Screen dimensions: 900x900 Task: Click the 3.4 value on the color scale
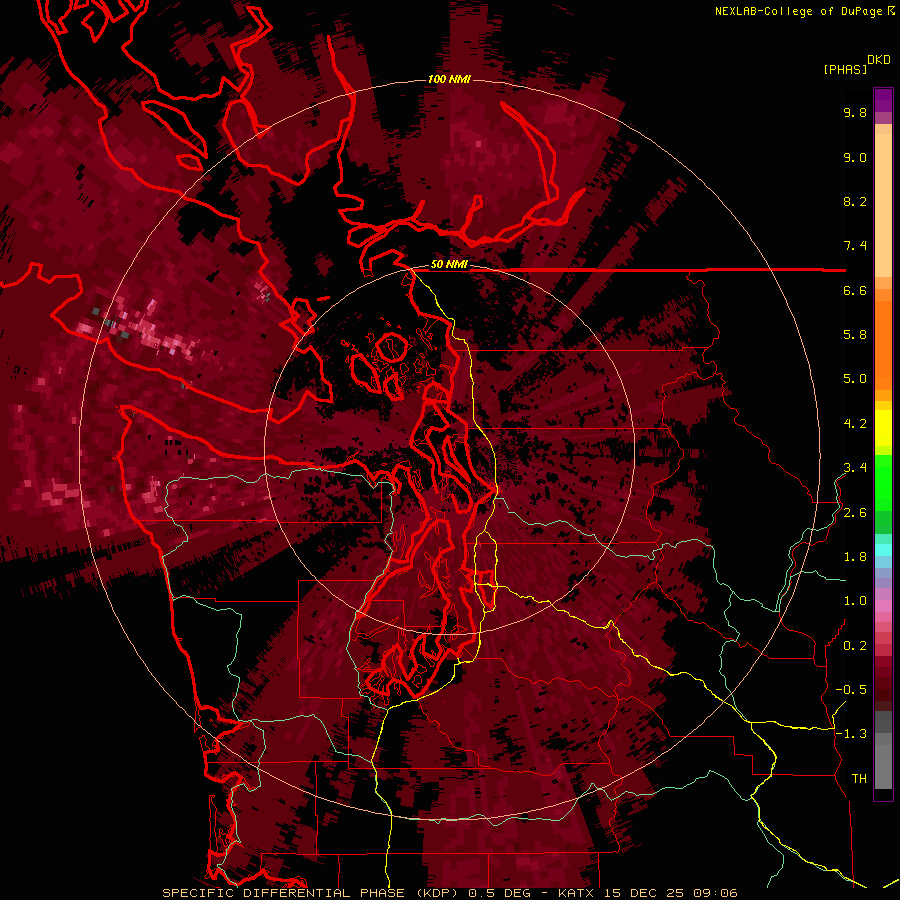click(x=855, y=468)
